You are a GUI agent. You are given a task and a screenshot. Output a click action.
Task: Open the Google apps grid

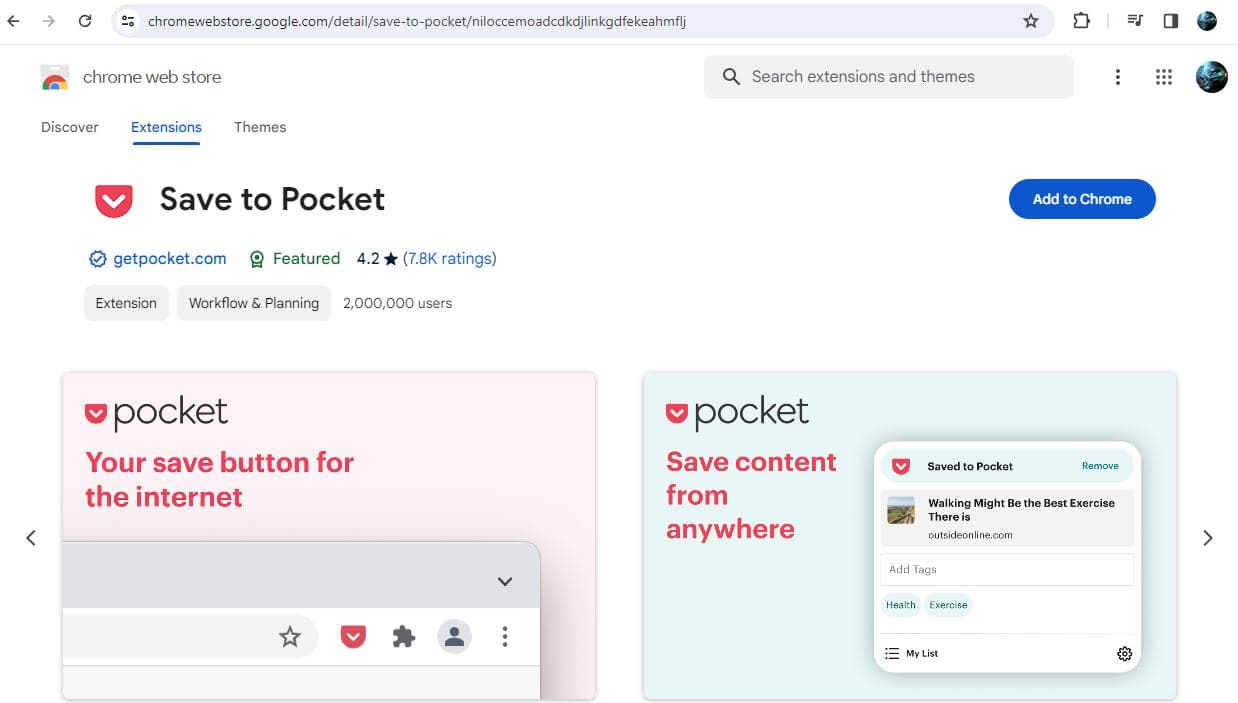pos(1164,77)
